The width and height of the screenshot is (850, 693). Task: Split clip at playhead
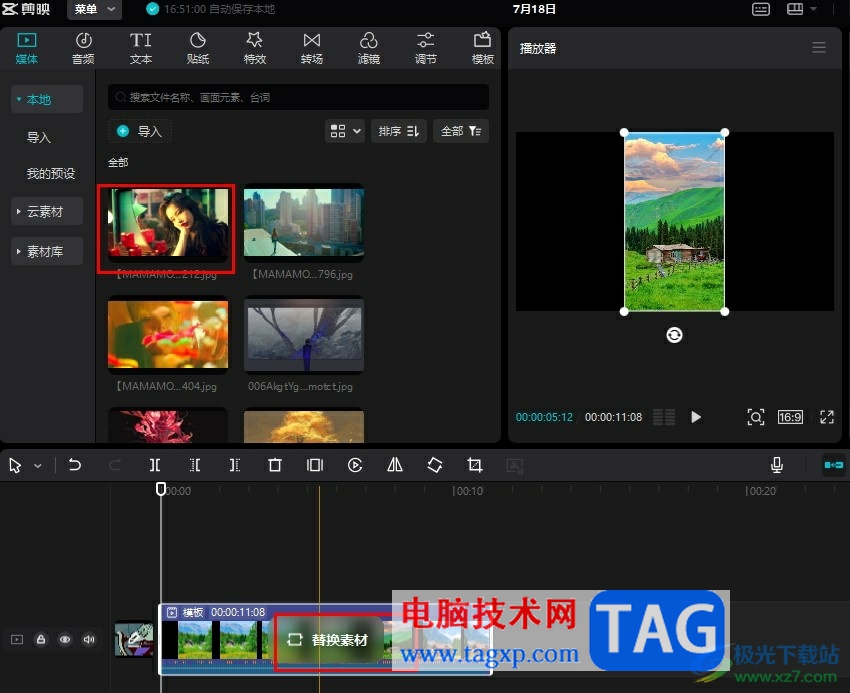tap(154, 465)
